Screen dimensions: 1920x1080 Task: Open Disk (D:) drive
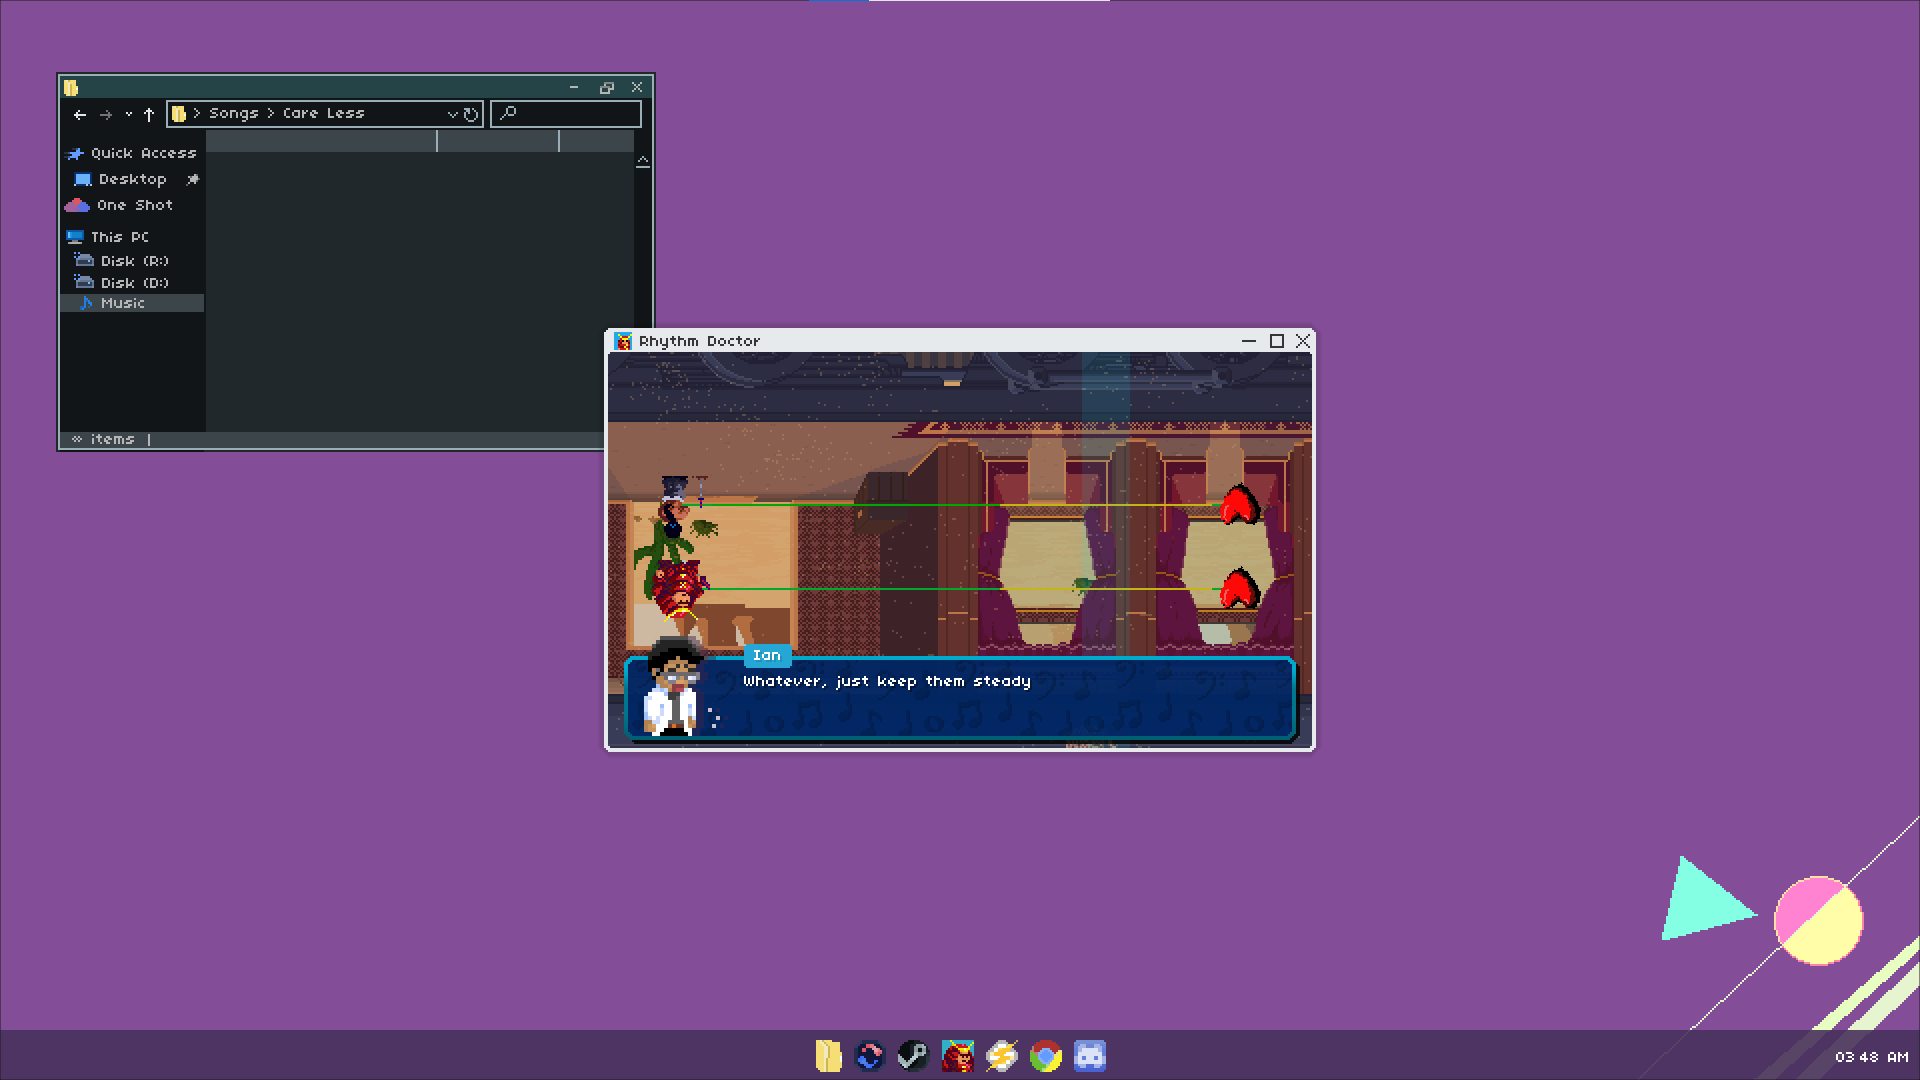point(122,282)
